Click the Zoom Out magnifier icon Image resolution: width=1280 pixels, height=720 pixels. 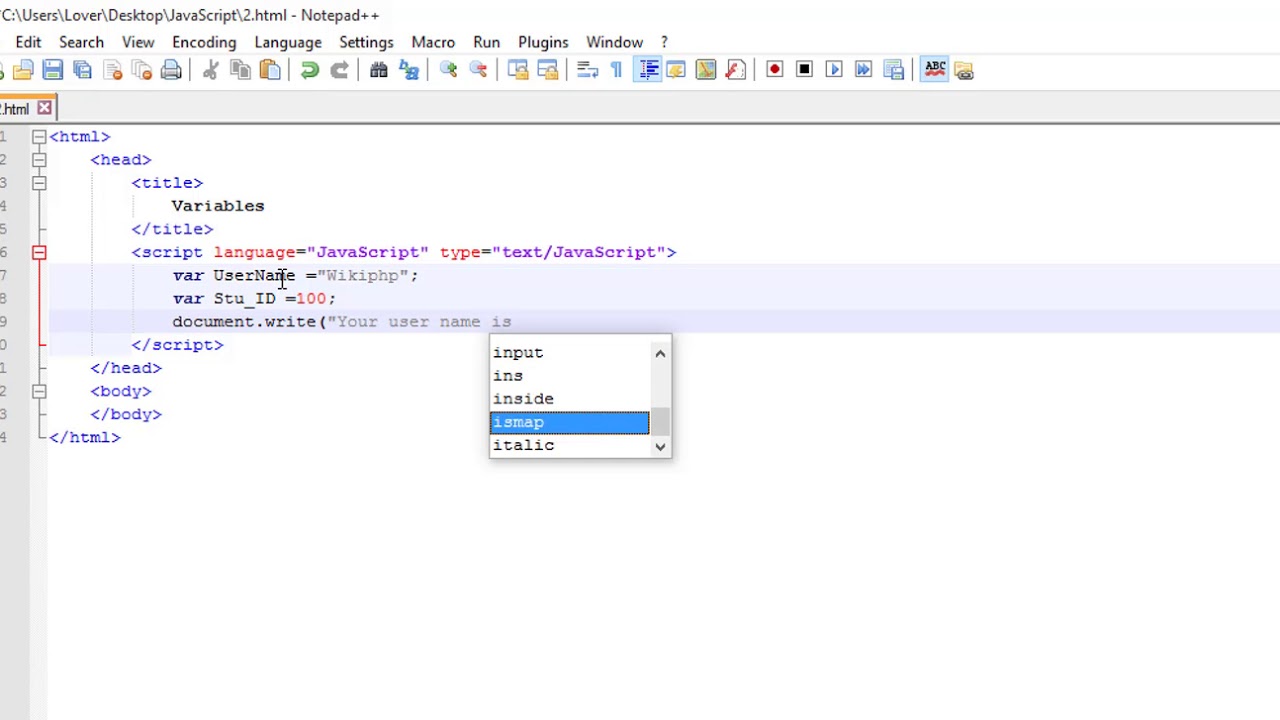(x=478, y=70)
